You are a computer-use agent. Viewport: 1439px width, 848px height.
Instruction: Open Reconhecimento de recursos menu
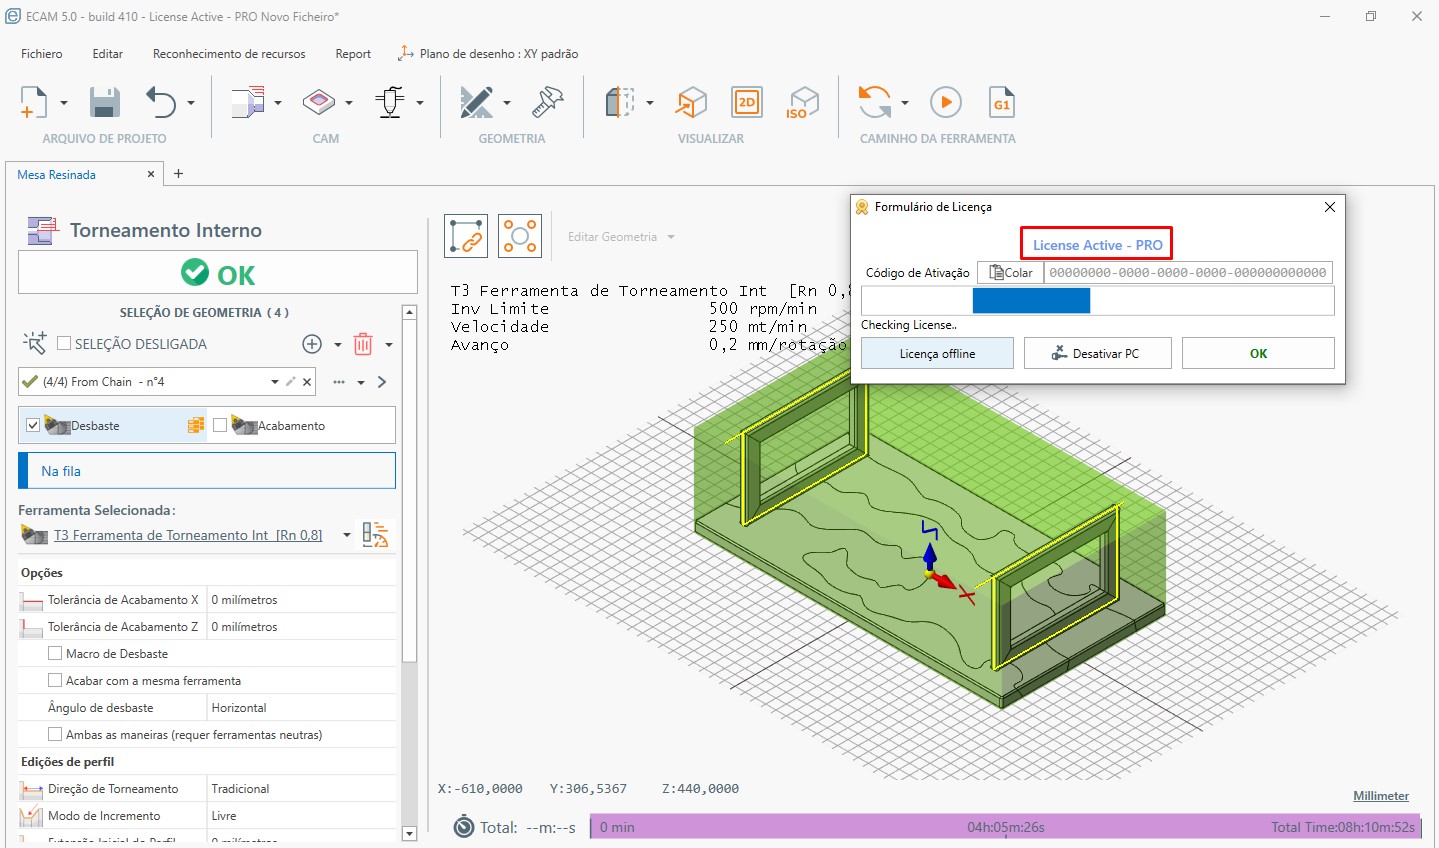pyautogui.click(x=229, y=54)
